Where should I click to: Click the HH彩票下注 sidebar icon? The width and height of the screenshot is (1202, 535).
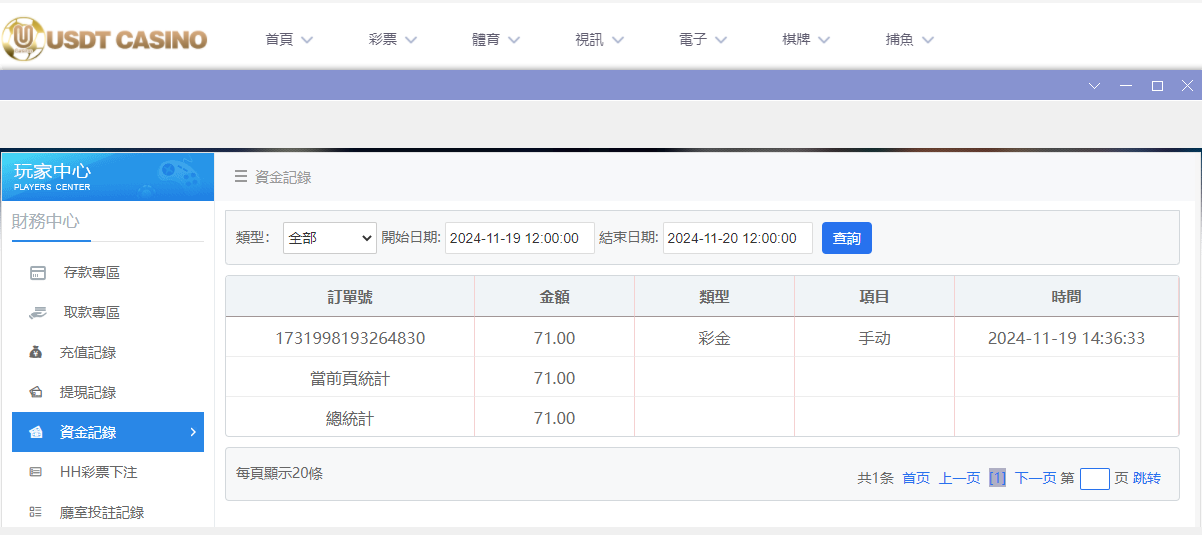tap(36, 472)
